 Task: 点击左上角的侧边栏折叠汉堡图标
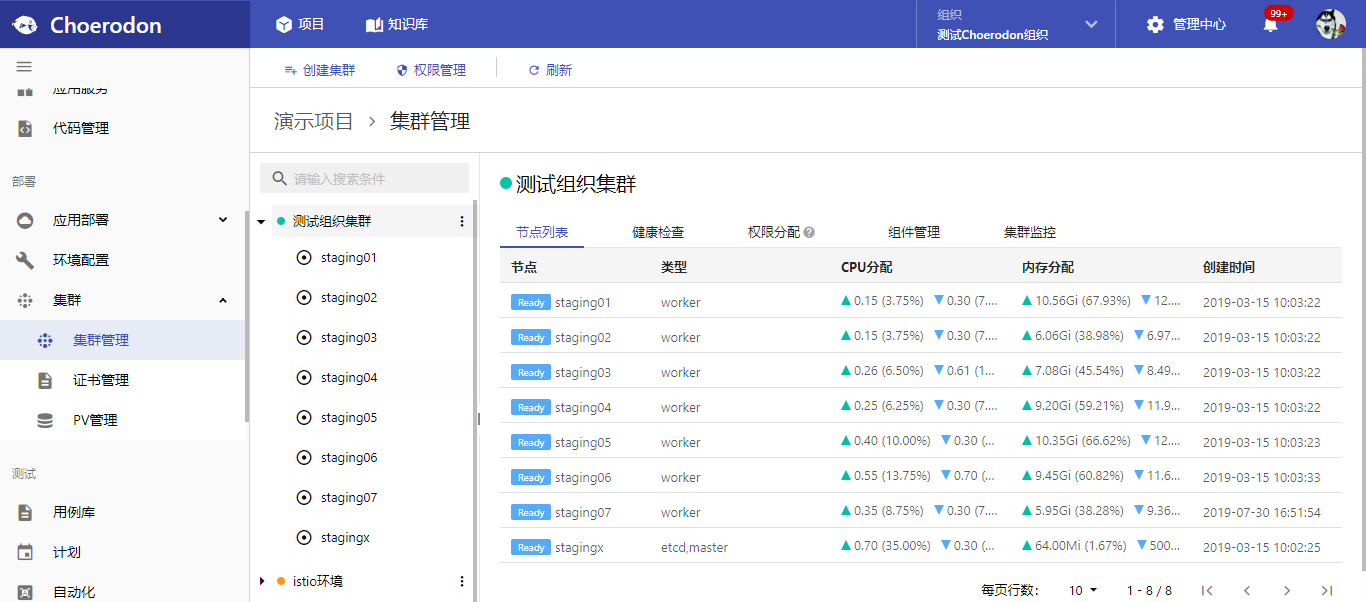pyautogui.click(x=24, y=68)
